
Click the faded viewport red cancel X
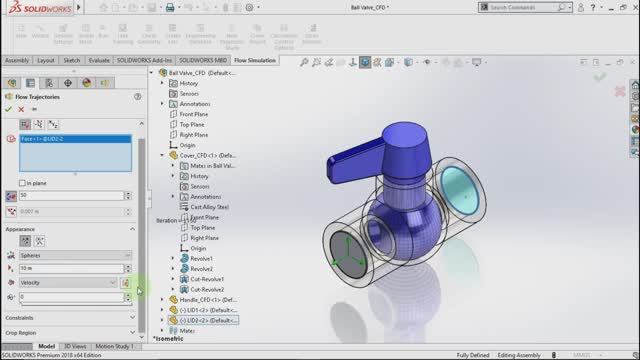coord(620,91)
